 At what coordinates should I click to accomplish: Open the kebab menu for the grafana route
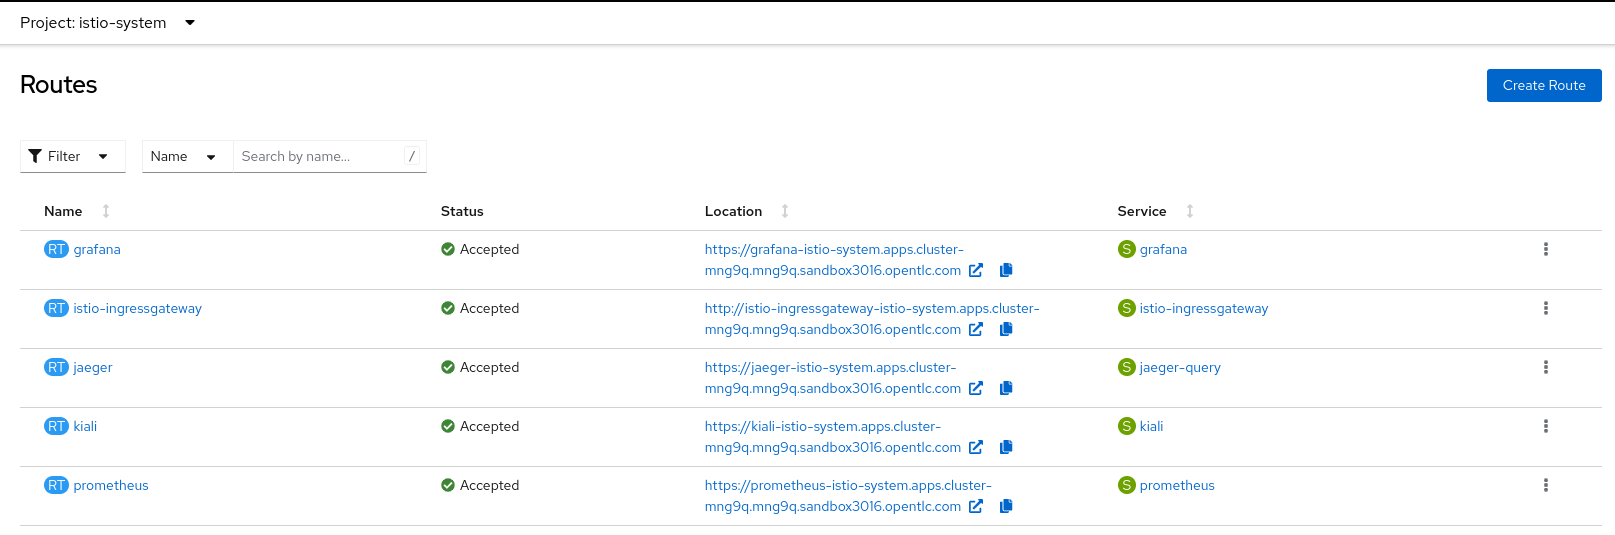click(1546, 249)
